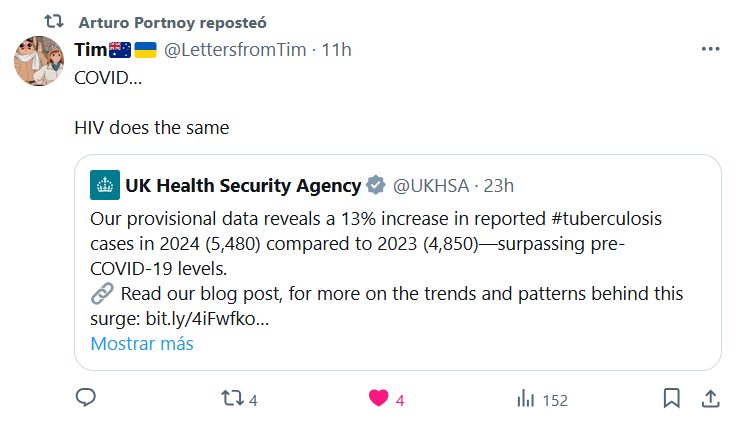Bookmark this post
The height and width of the screenshot is (424, 740).
coord(672,398)
